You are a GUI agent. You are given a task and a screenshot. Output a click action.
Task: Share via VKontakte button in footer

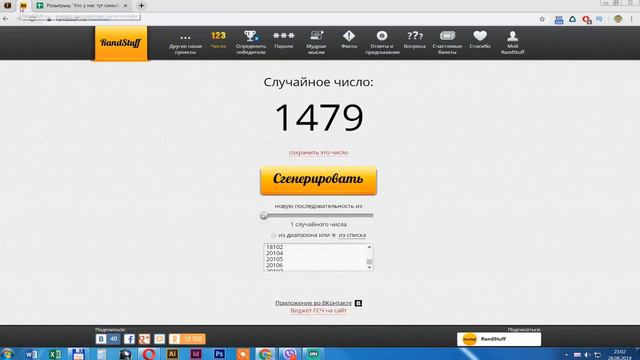107,339
